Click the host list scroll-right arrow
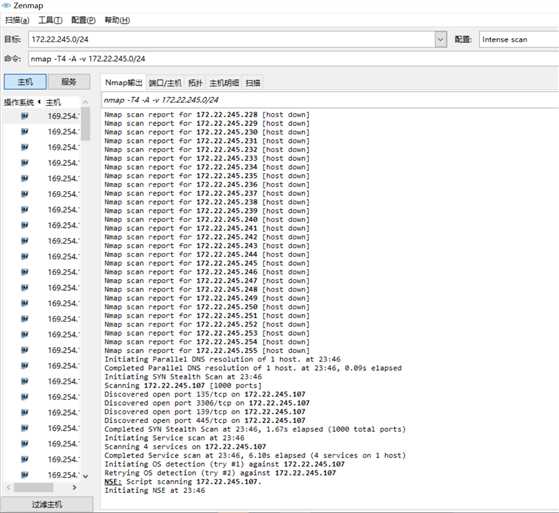This screenshot has height=513, width=559. (x=75, y=487)
